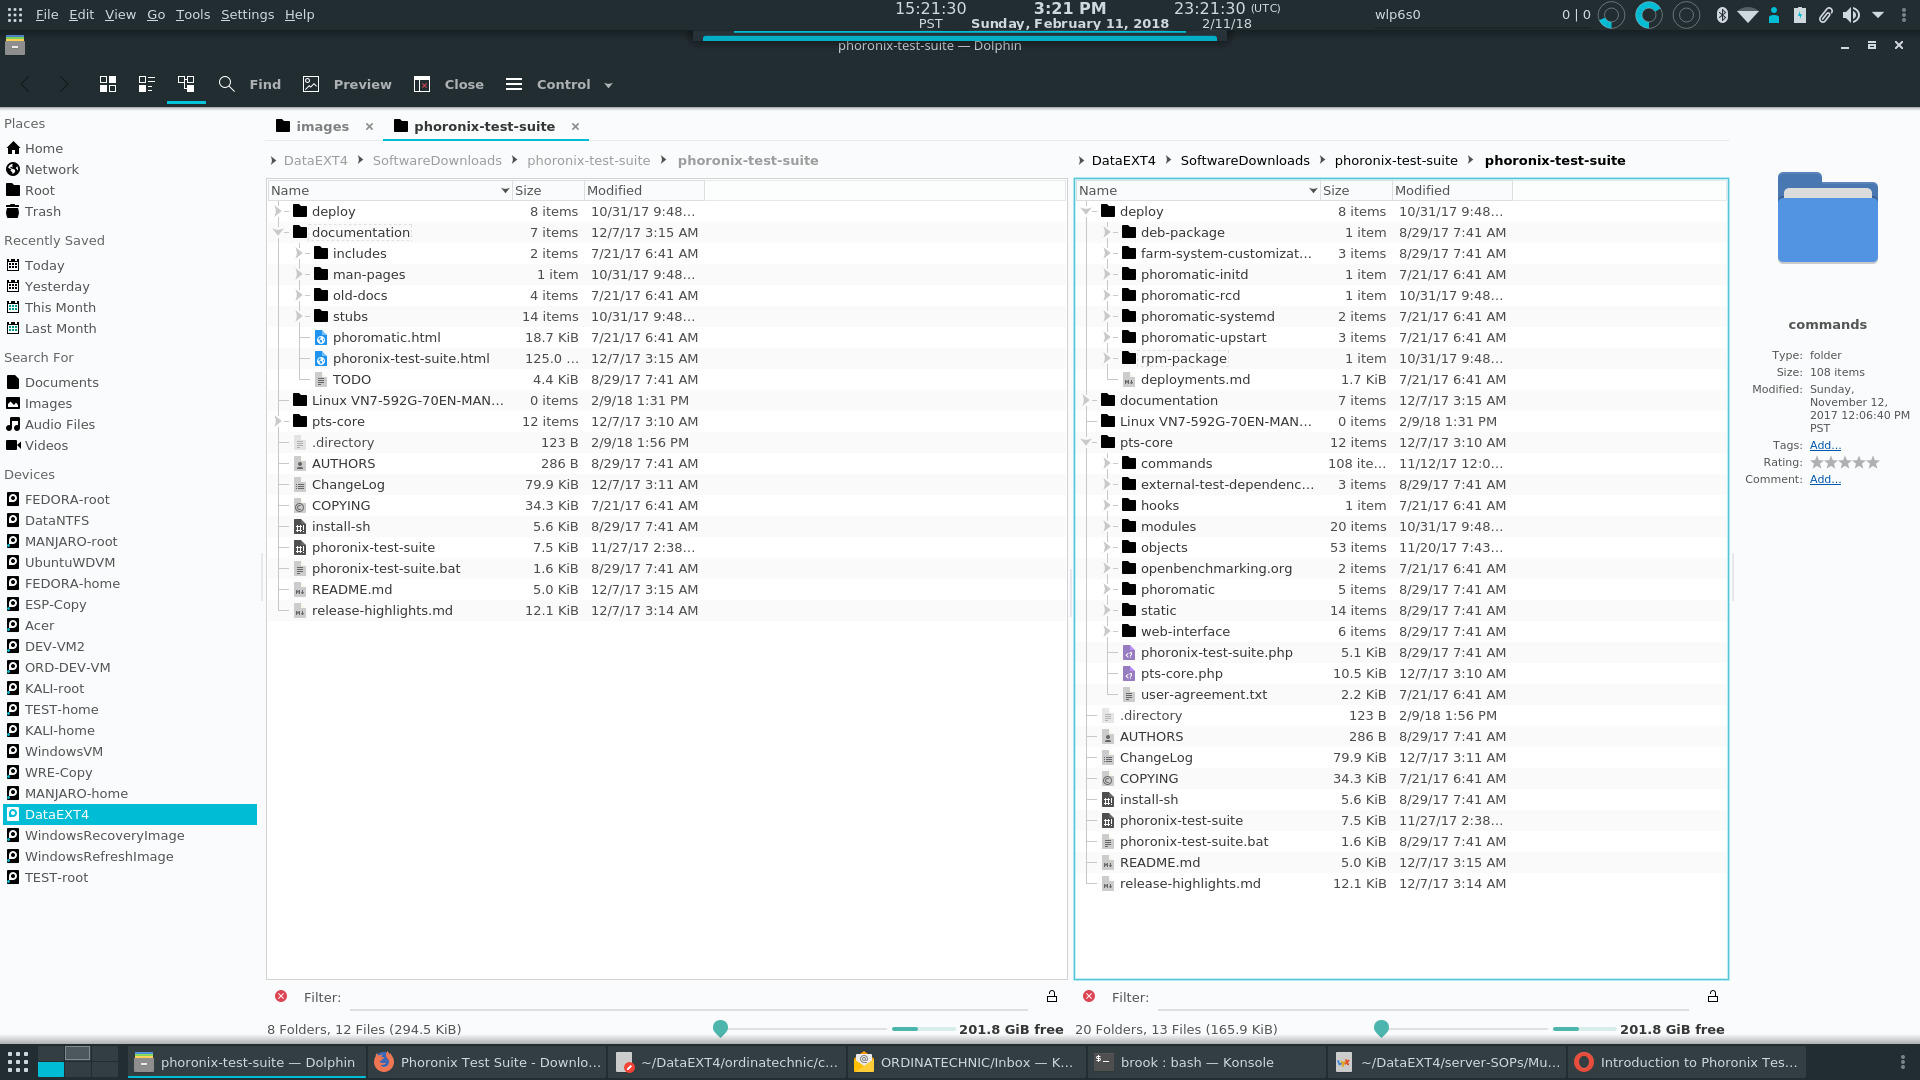Expand documentation folder in right pane
This screenshot has height=1080, width=1920.
(x=1087, y=400)
